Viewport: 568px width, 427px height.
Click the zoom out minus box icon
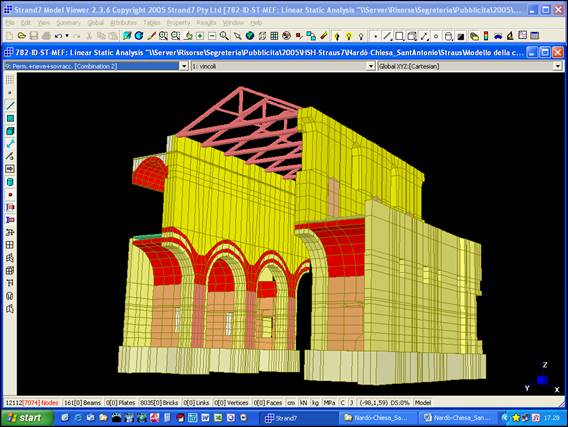(x=212, y=36)
